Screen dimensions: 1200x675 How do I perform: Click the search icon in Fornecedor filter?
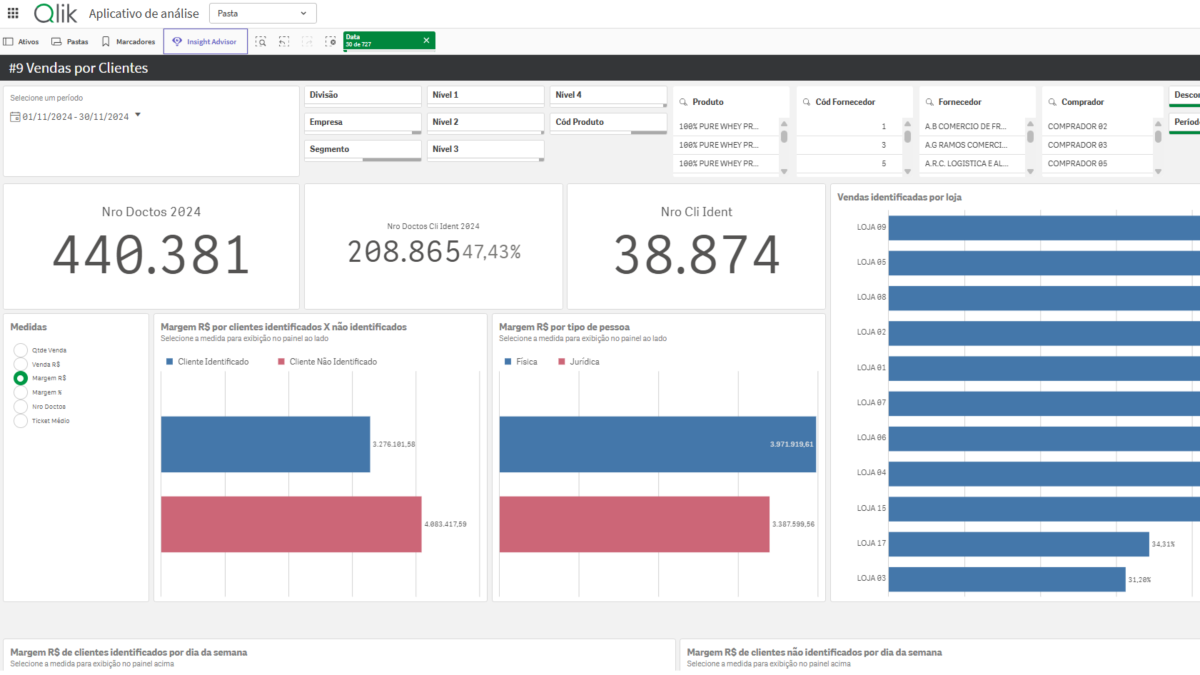coord(928,102)
